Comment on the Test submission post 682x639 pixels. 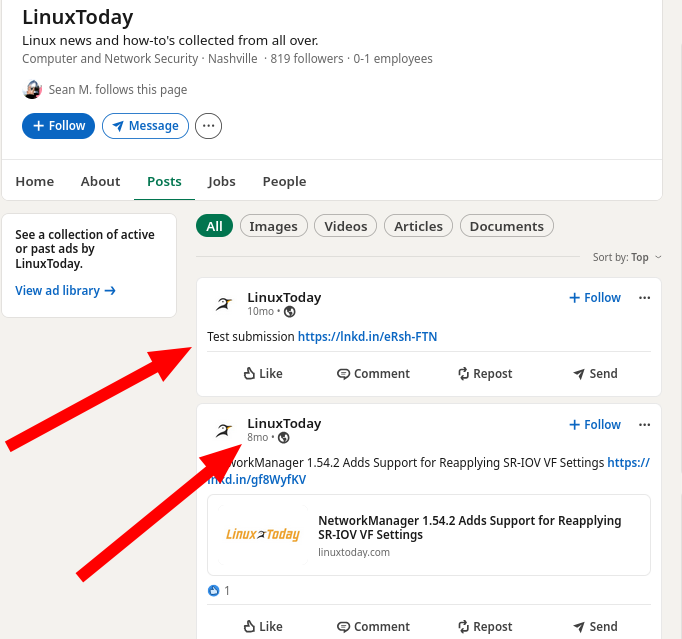(x=374, y=374)
